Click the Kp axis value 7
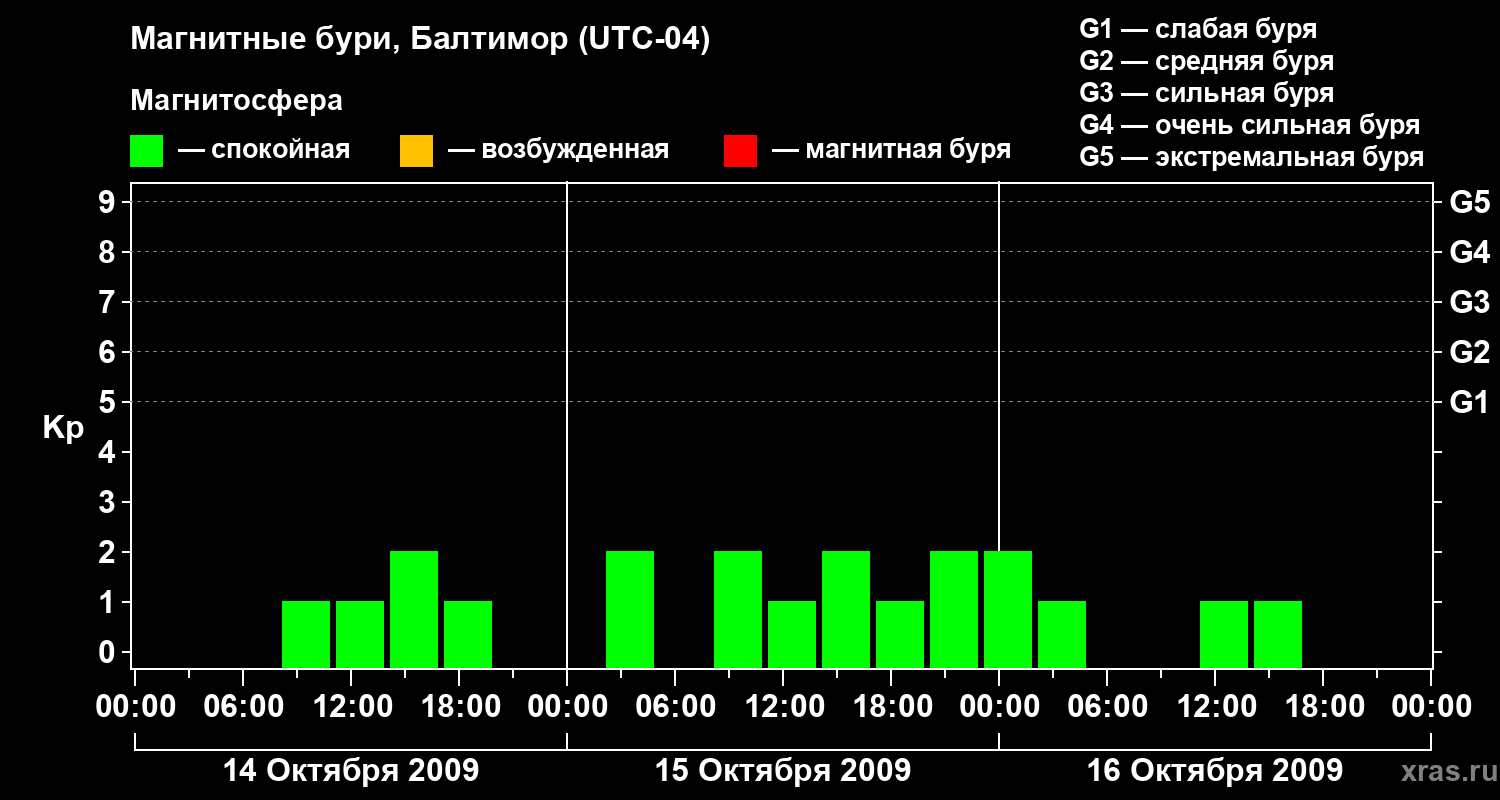 pyautogui.click(x=109, y=302)
